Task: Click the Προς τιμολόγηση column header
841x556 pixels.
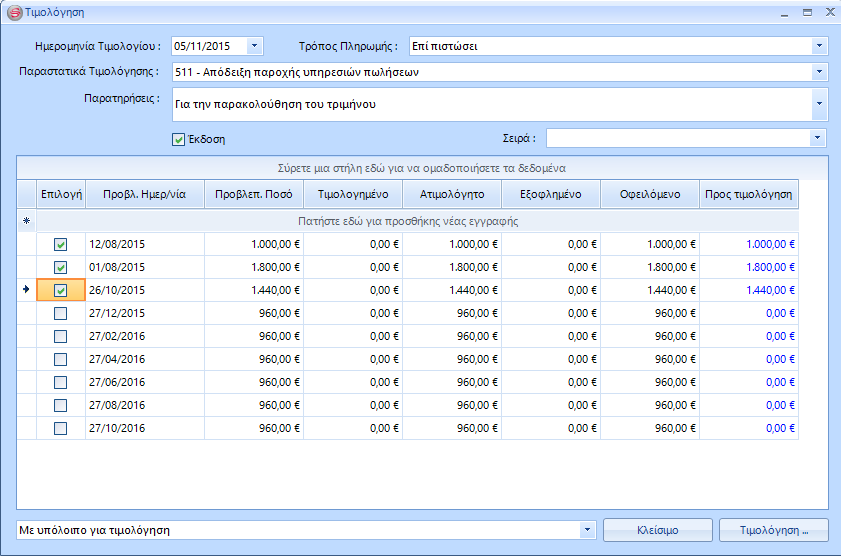Action: click(x=748, y=194)
